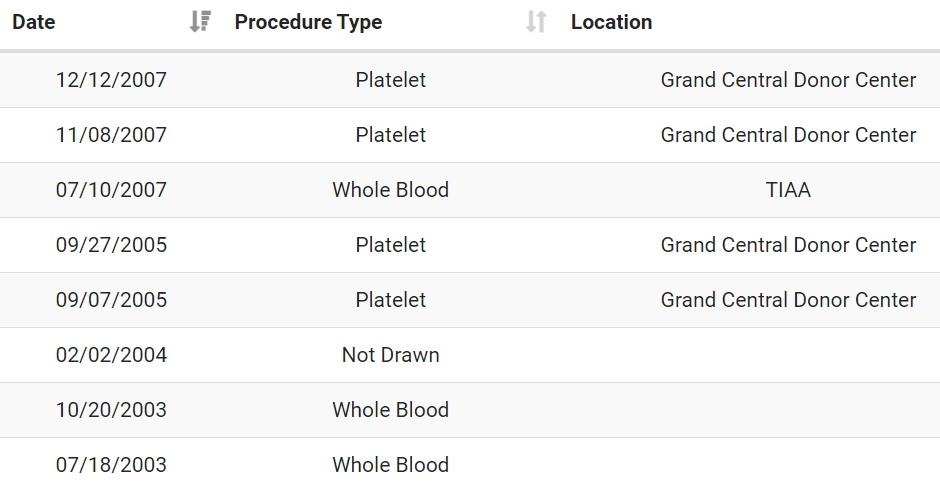Click Platelet in the 11/08/2007 row
Screen dimensions: 940x498
(390, 135)
